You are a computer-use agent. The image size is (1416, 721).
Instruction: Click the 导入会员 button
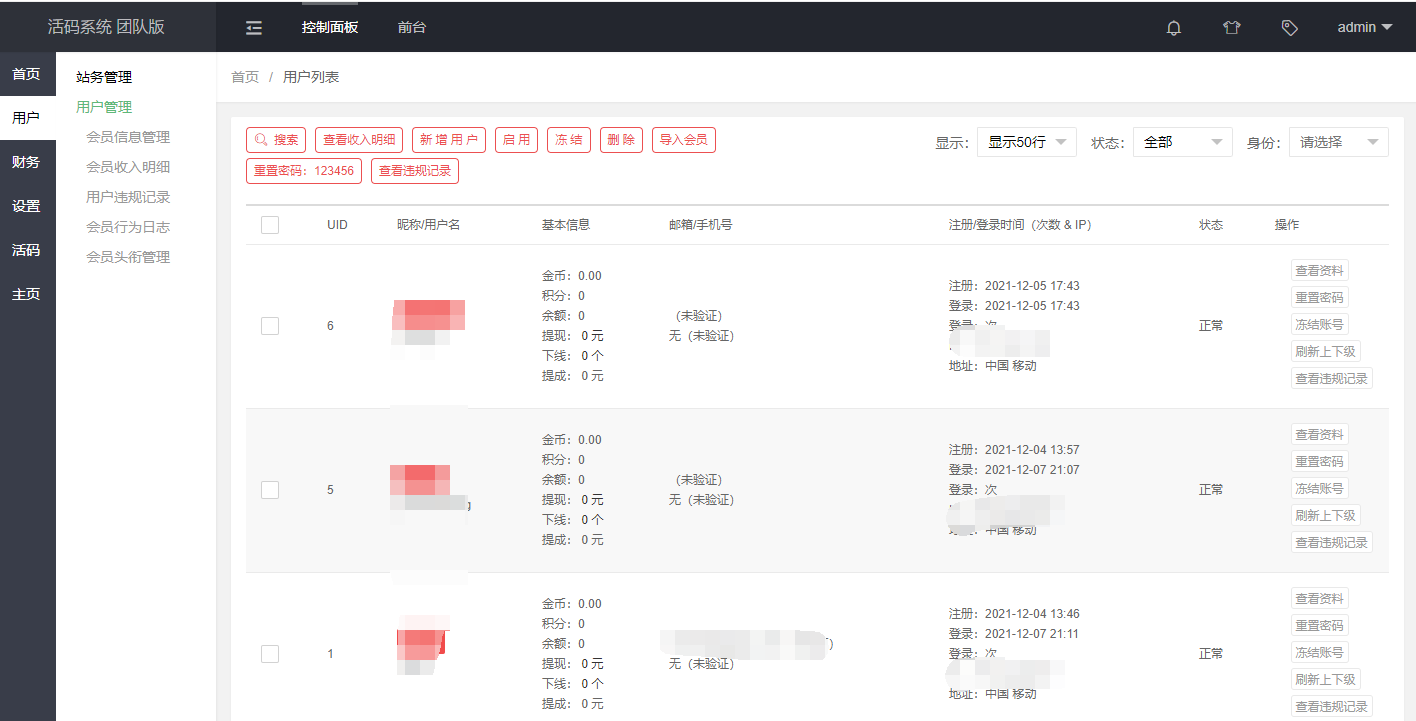click(684, 140)
